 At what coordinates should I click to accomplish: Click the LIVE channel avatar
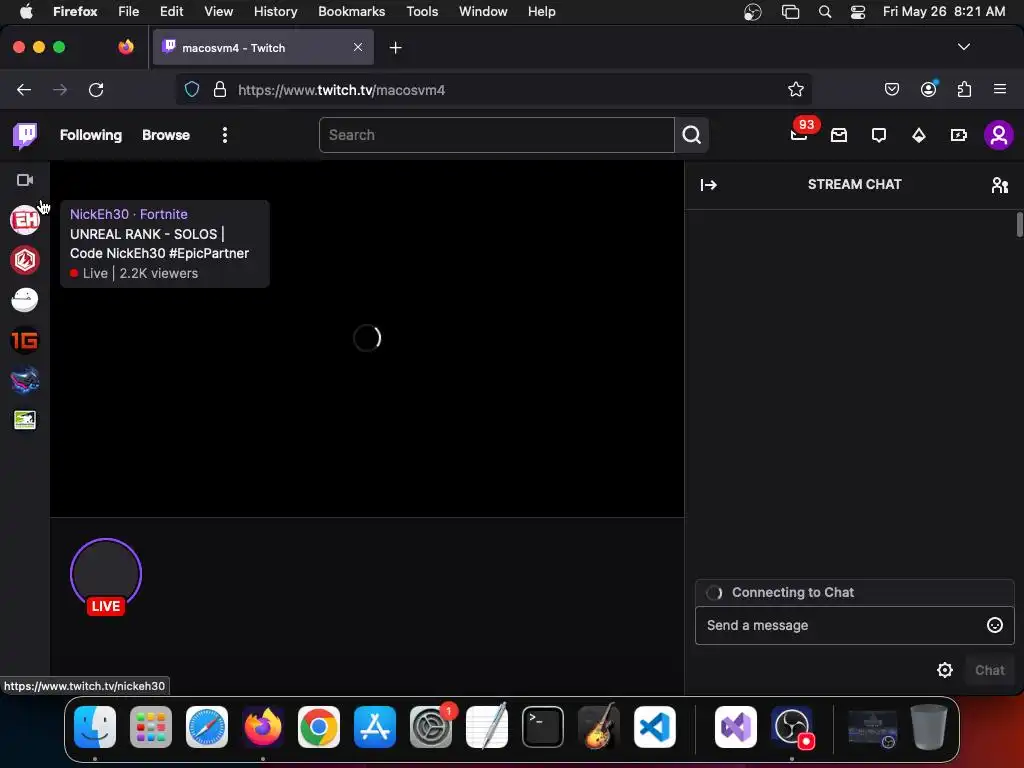pos(106,575)
